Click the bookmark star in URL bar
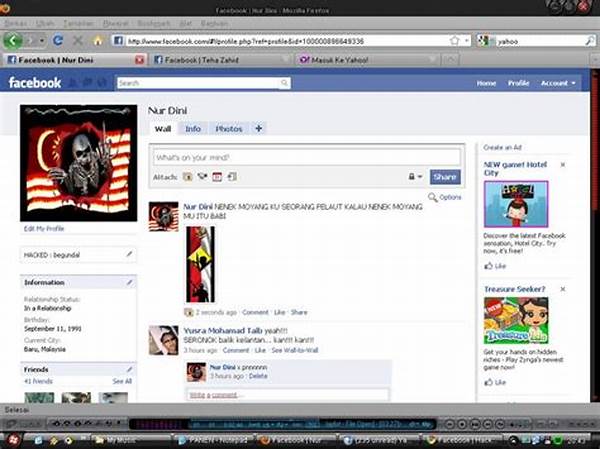This screenshot has height=449, width=600. click(x=455, y=41)
